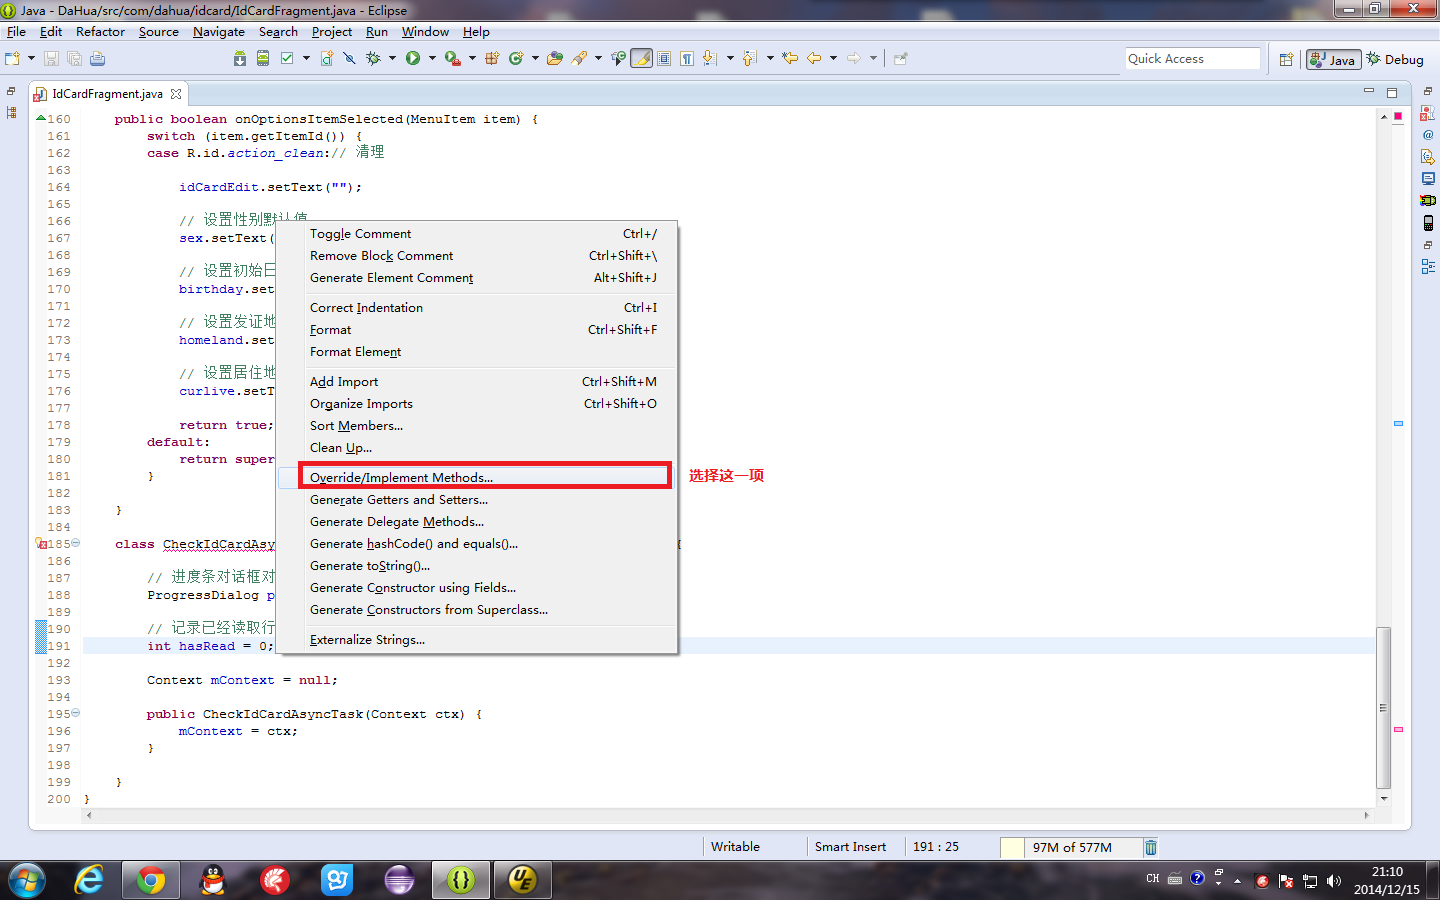This screenshot has height=900, width=1440.
Task: Run the garbage collector trash icon
Action: [1151, 847]
